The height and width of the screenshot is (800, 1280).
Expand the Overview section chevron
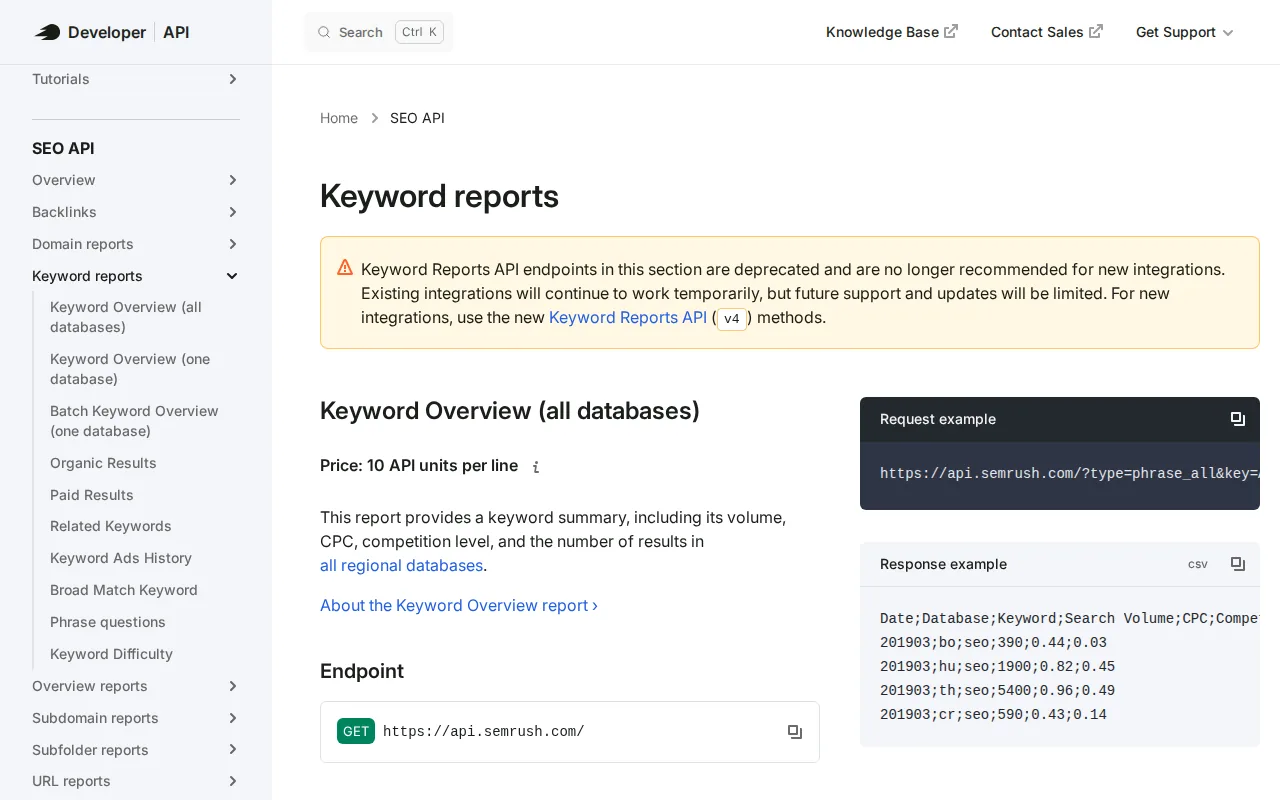(232, 180)
